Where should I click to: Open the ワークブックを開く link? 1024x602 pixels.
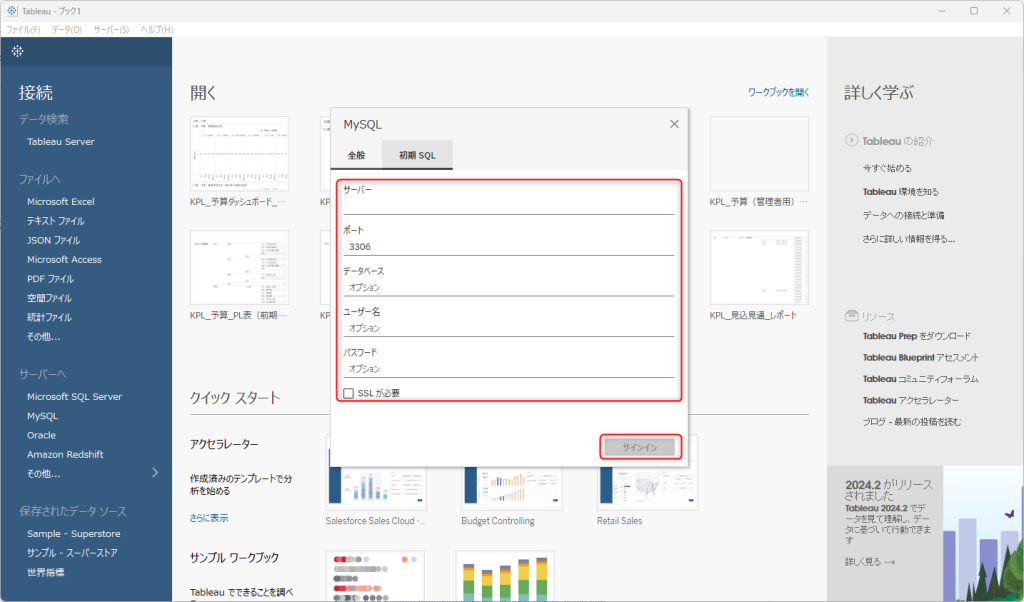778,92
